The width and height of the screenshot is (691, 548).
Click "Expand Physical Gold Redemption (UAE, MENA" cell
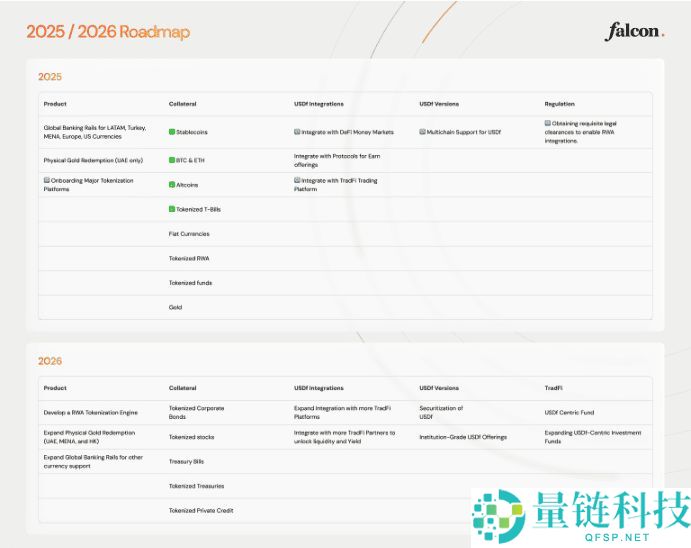[x=89, y=437]
